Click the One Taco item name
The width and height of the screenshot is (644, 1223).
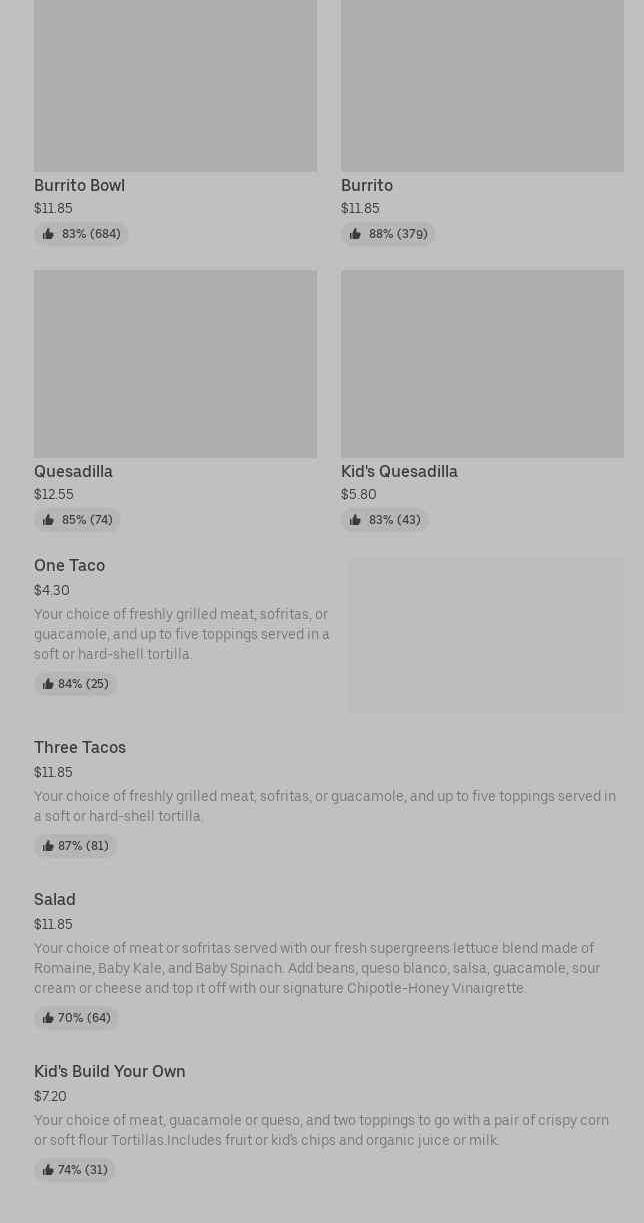(x=69, y=565)
